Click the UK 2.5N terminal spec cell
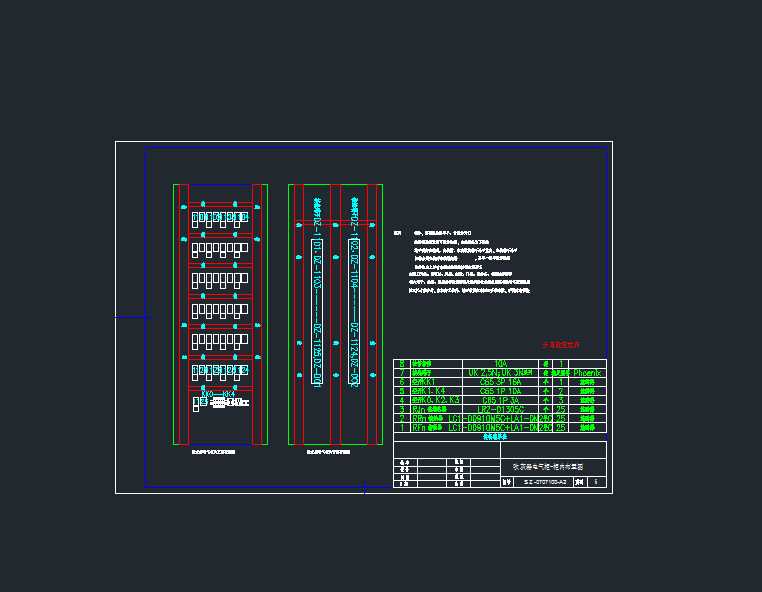Screen dimensions: 762x592 pyautogui.click(x=501, y=372)
